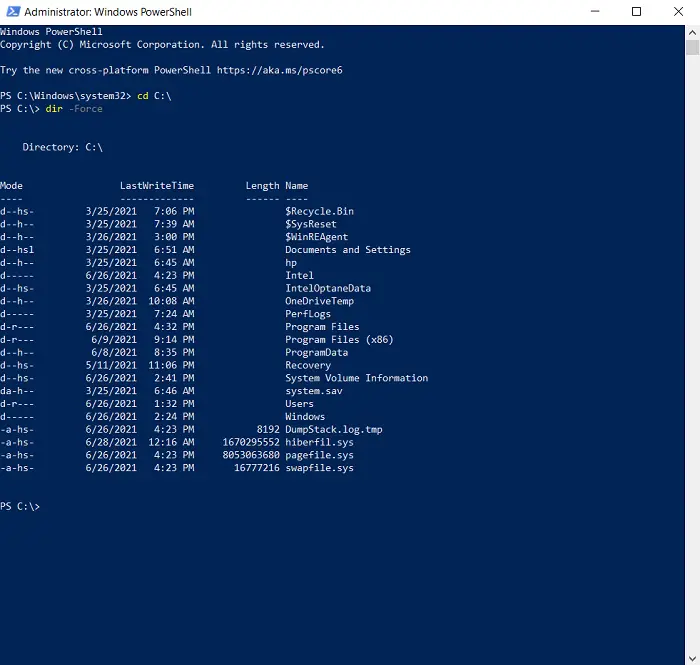Screen dimensions: 700x665
Task: Click the DumpStack.log.tmp file name
Action: coord(334,429)
